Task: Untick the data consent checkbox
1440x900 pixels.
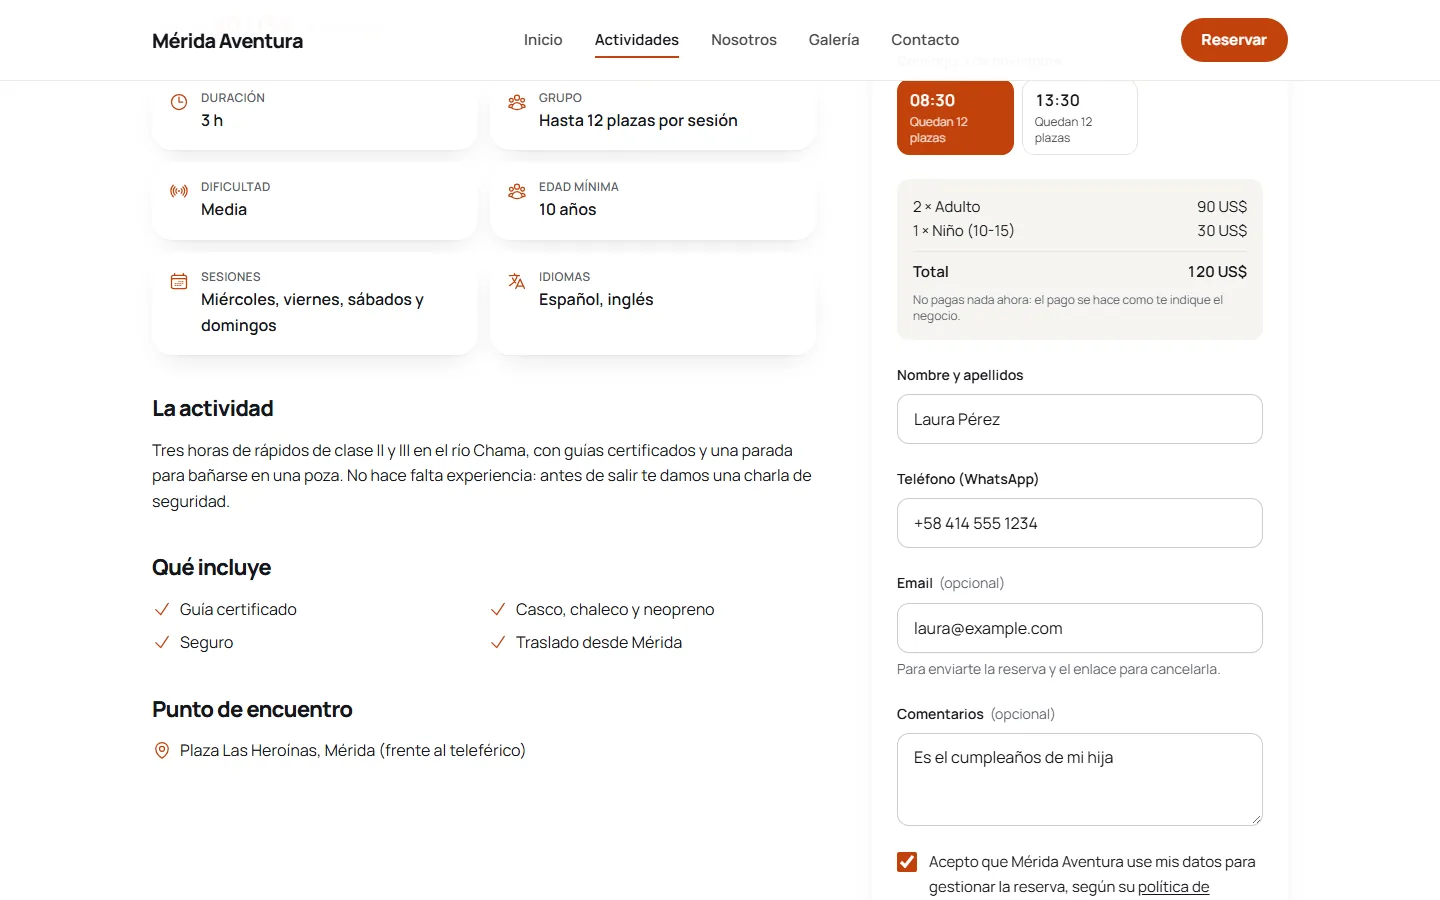Action: (907, 862)
